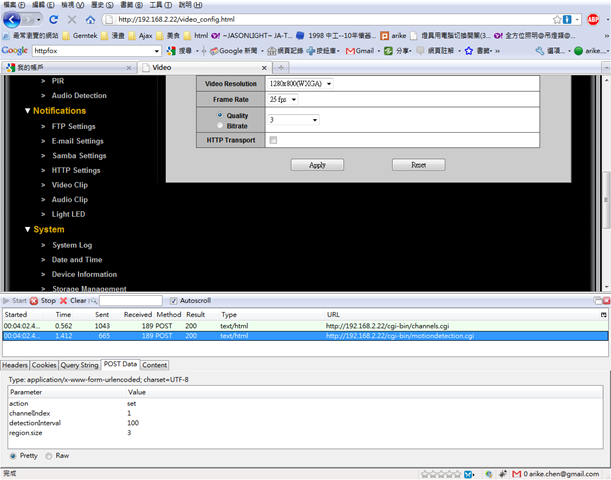Image resolution: width=611 pixels, height=480 pixels.
Task: Detach HttpFox panel to window icon
Action: (598, 300)
